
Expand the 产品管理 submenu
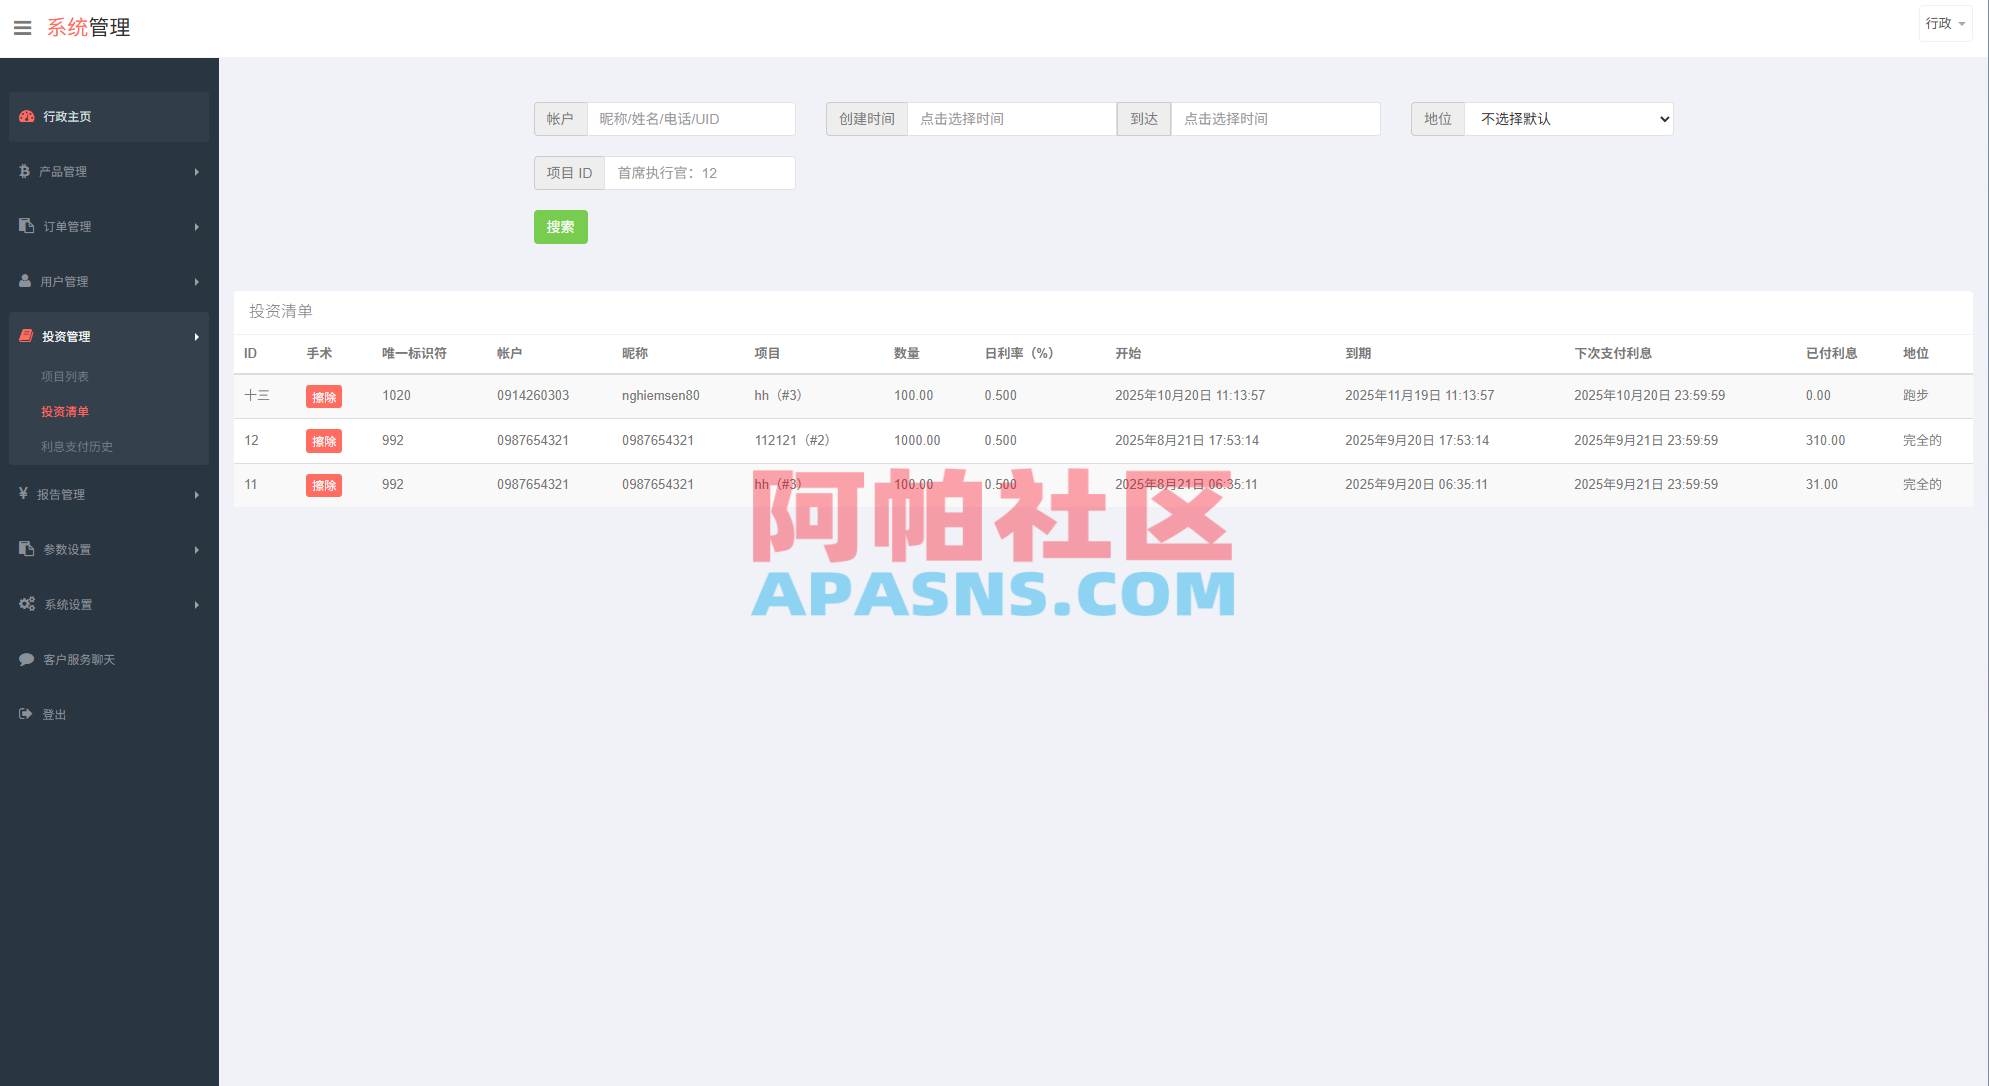tap(196, 172)
